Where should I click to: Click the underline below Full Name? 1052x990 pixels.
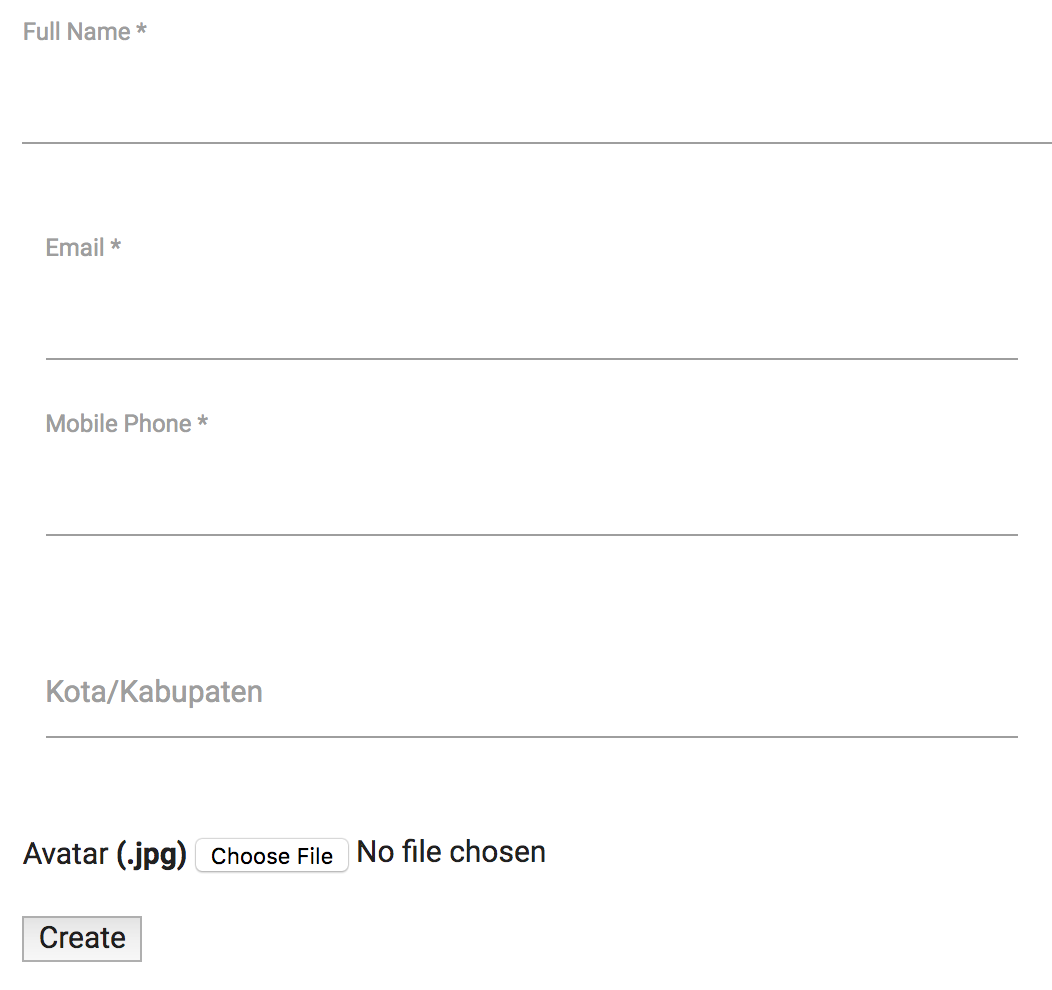(x=536, y=143)
